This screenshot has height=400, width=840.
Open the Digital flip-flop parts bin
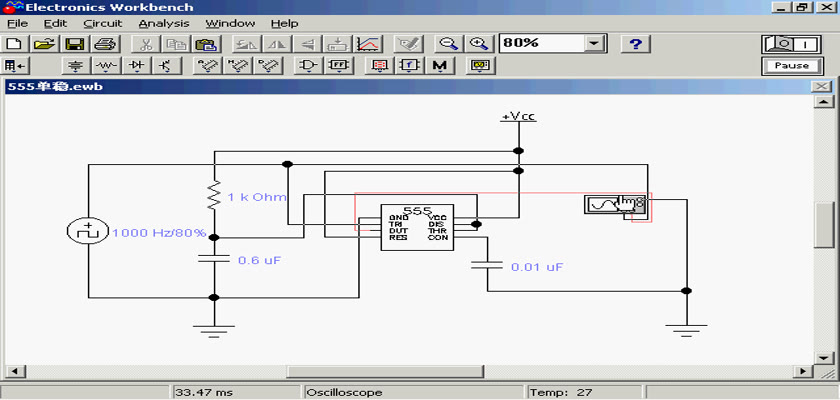click(338, 66)
